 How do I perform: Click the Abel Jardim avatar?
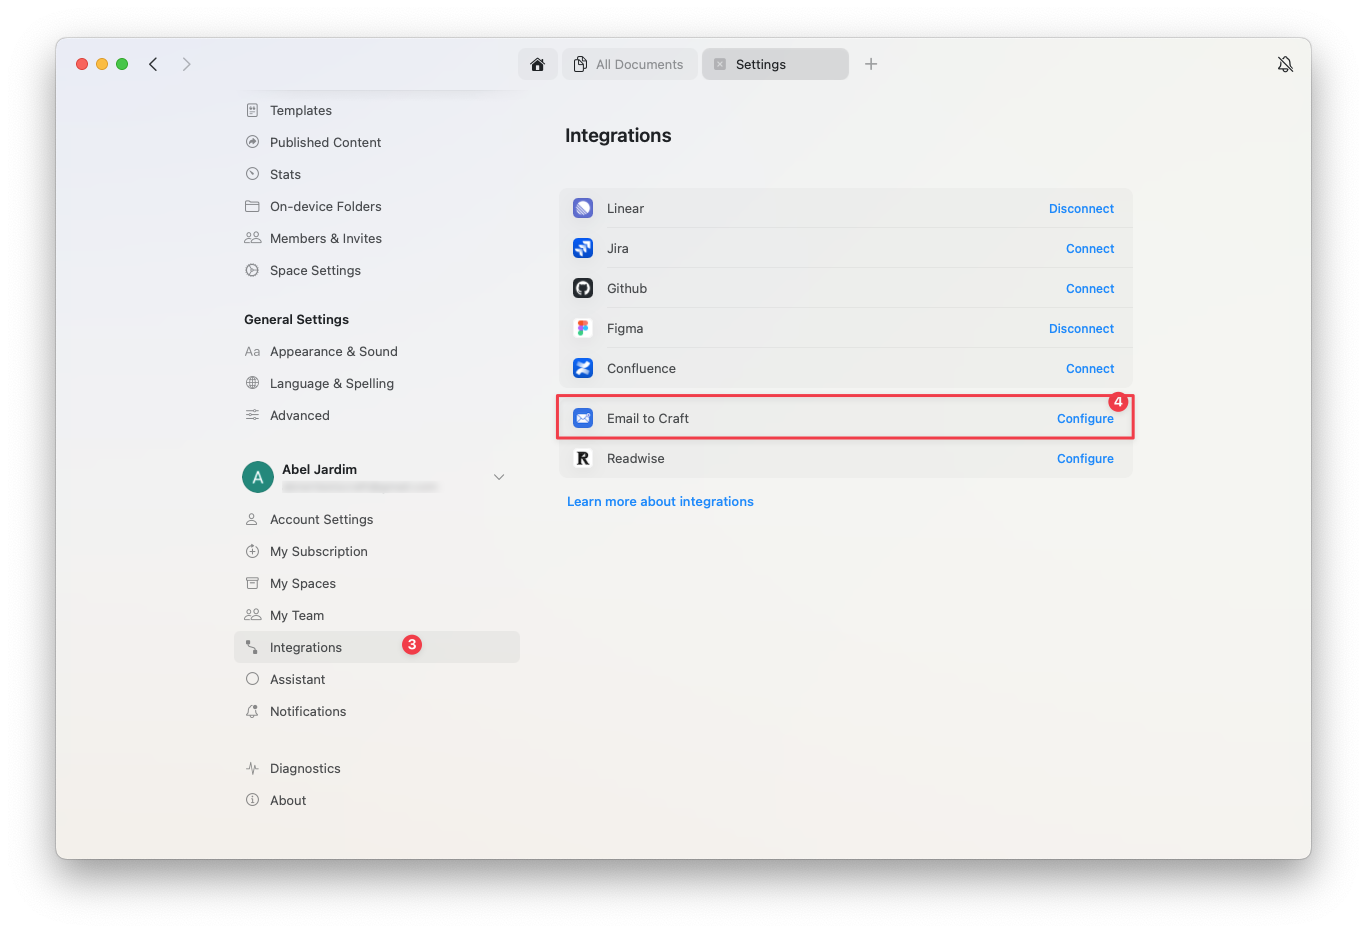click(x=258, y=477)
